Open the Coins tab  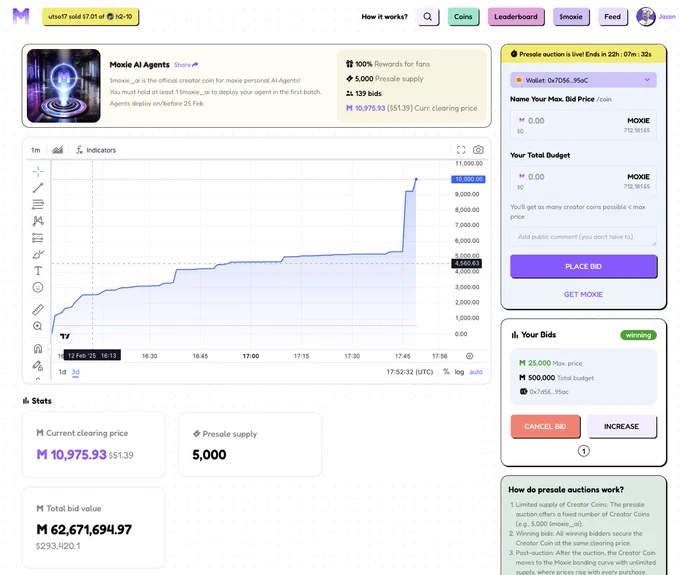click(x=463, y=17)
